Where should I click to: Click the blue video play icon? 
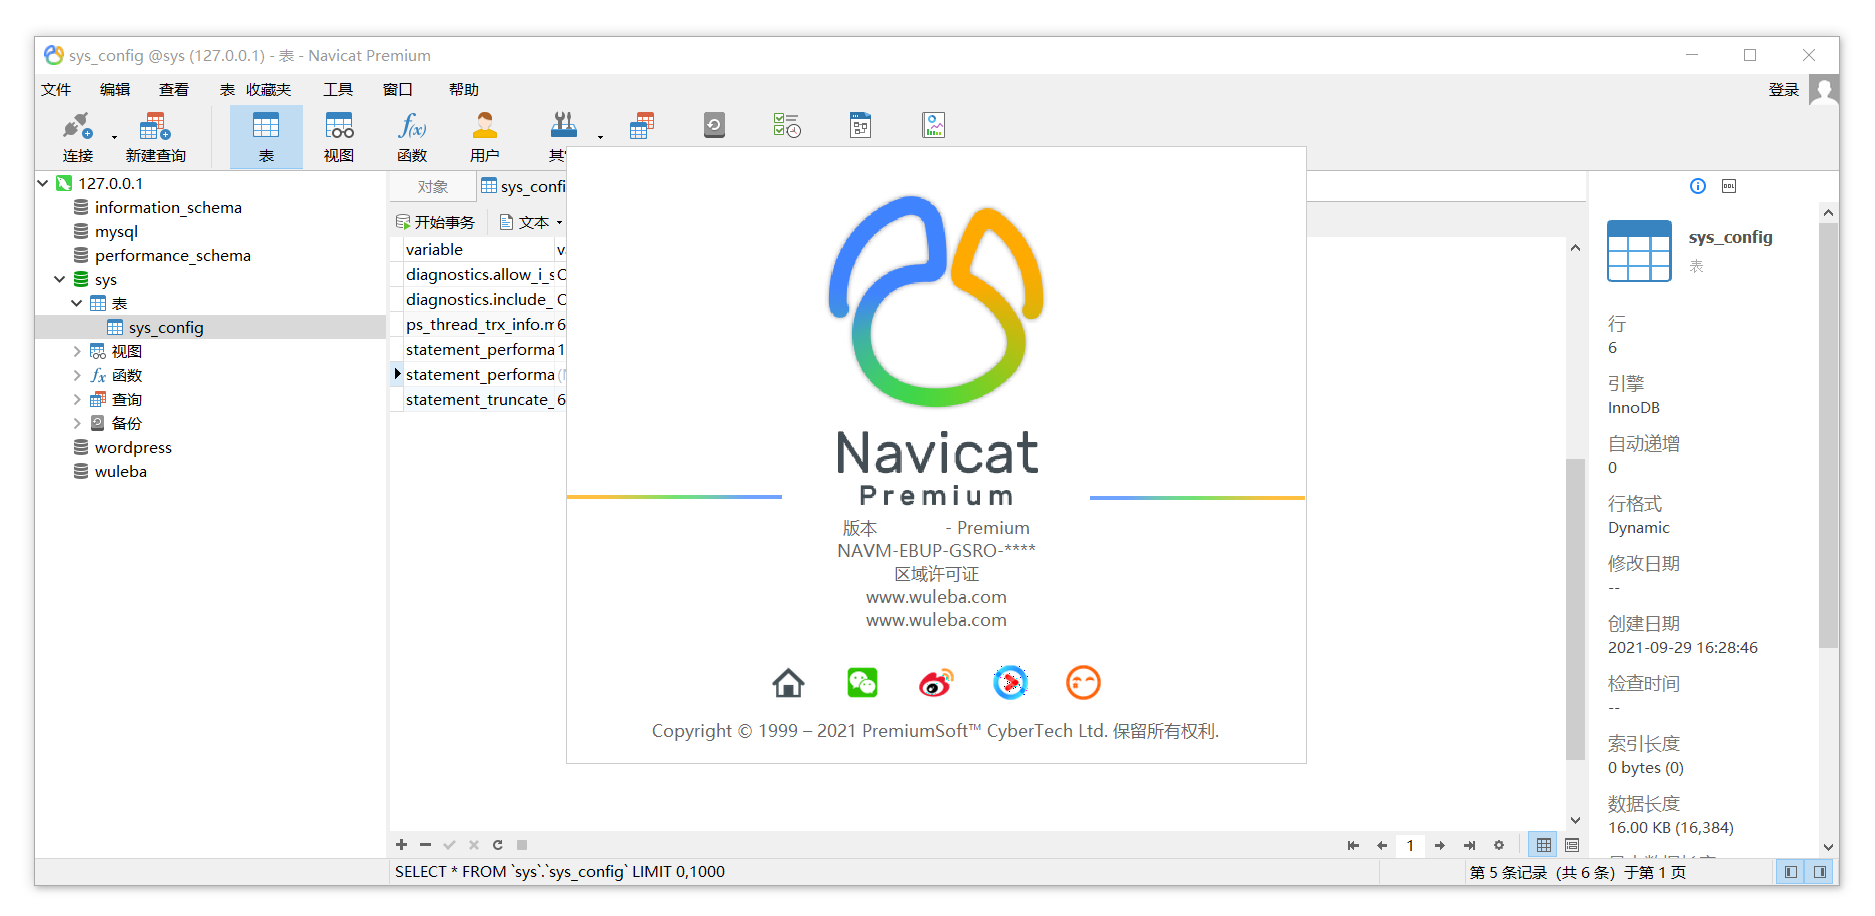(1010, 683)
